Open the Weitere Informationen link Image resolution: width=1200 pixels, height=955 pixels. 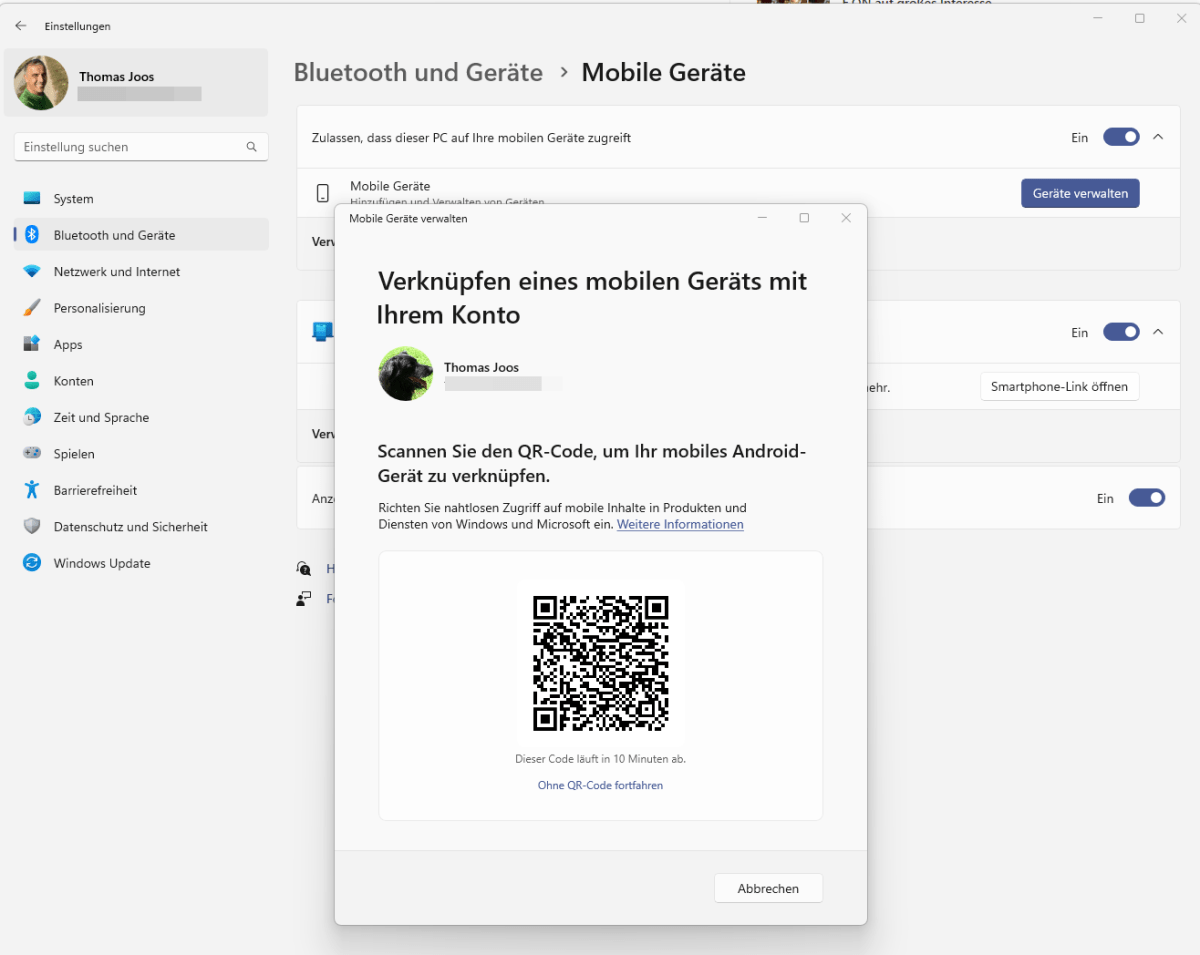680,524
